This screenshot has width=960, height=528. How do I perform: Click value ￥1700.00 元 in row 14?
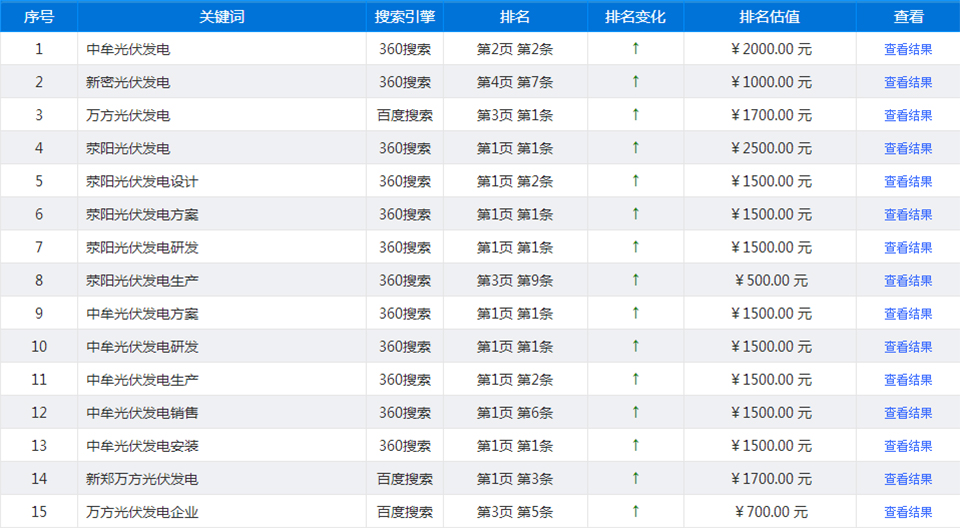[x=771, y=479]
